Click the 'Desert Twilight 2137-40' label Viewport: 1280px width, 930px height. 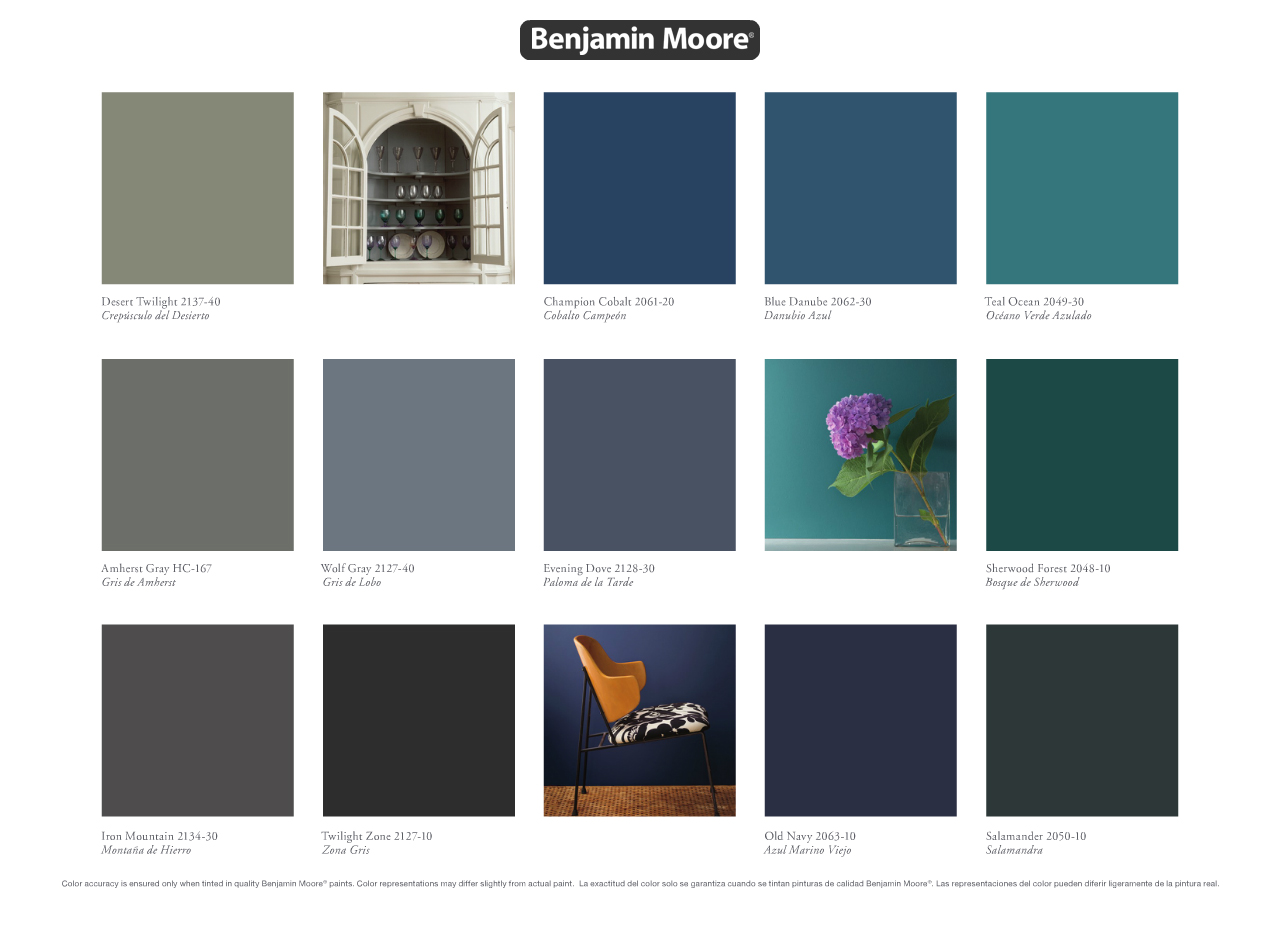coord(161,301)
